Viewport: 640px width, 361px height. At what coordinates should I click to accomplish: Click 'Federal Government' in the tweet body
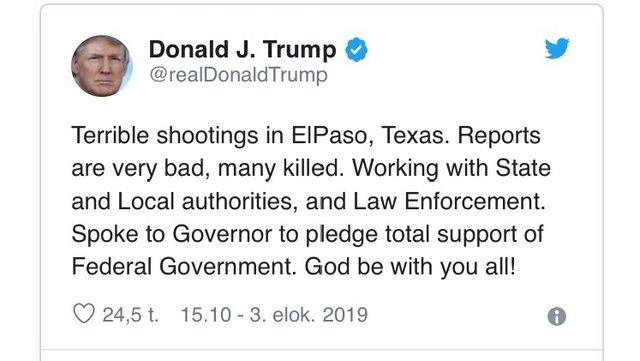point(182,267)
